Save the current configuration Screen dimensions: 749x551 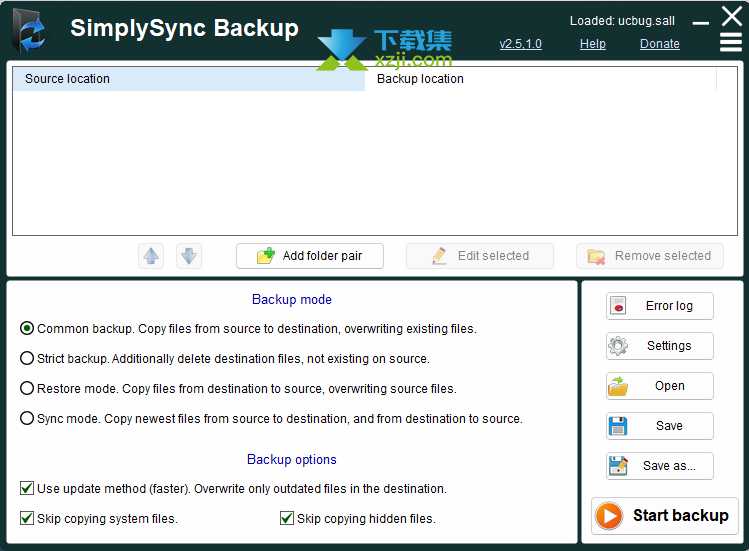[660, 426]
